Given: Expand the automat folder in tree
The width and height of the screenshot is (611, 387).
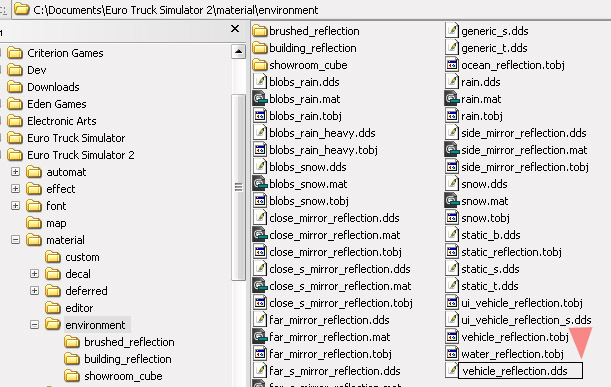Looking at the screenshot, I should pyautogui.click(x=15, y=171).
